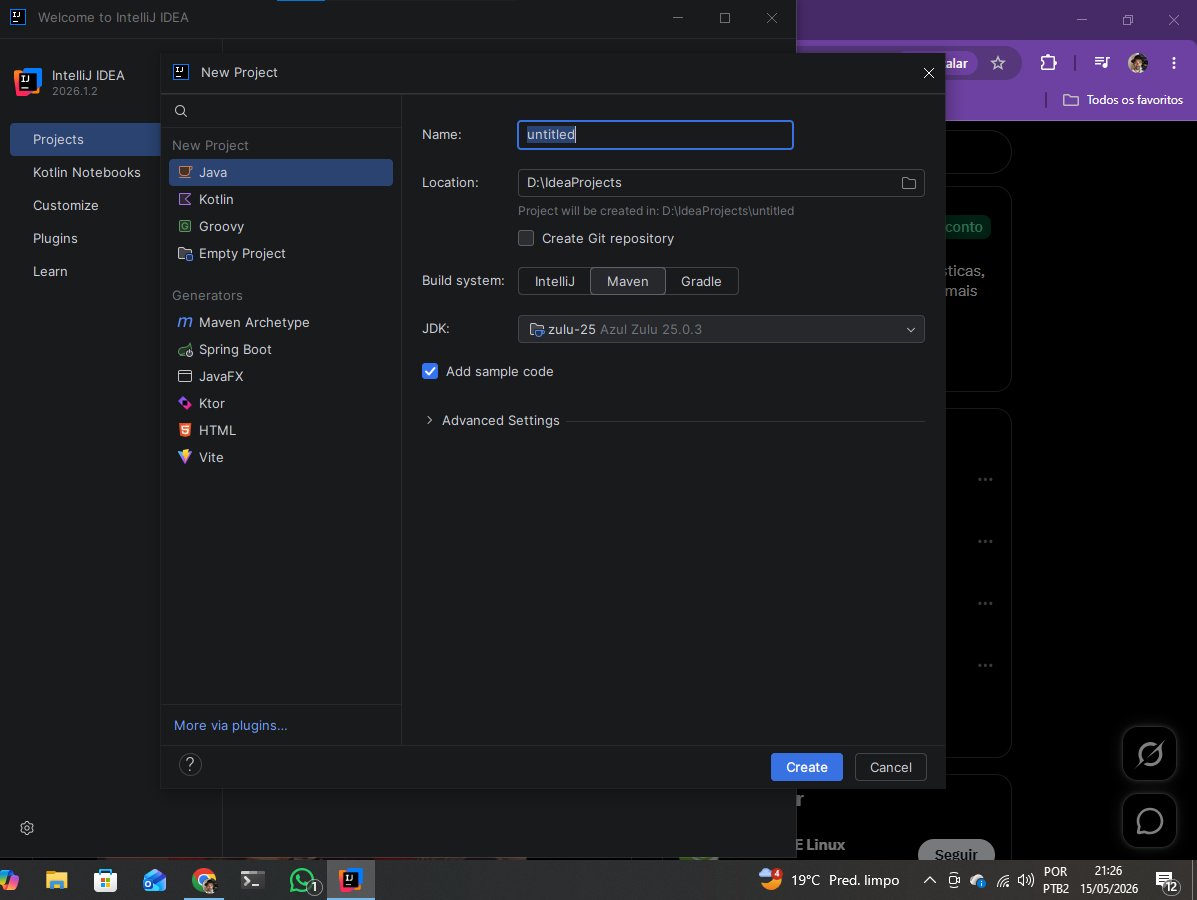Click the Empty Project folder icon
Viewport: 1197px width, 900px height.
[x=185, y=253]
